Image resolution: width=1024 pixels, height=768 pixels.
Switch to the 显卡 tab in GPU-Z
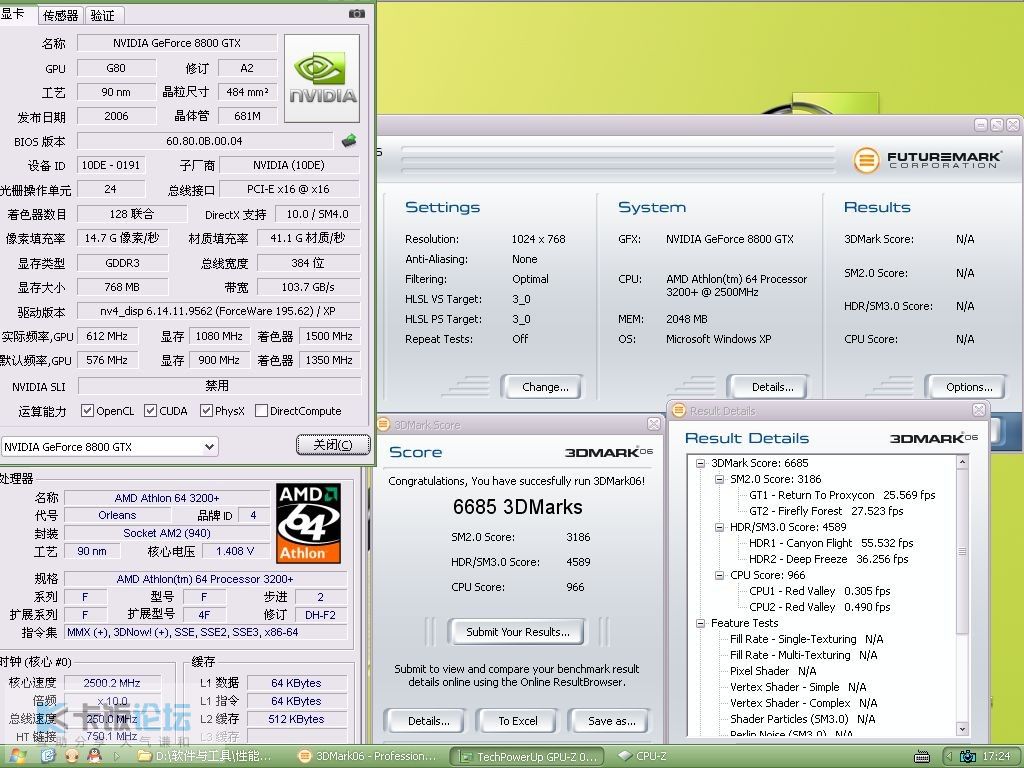(16, 14)
